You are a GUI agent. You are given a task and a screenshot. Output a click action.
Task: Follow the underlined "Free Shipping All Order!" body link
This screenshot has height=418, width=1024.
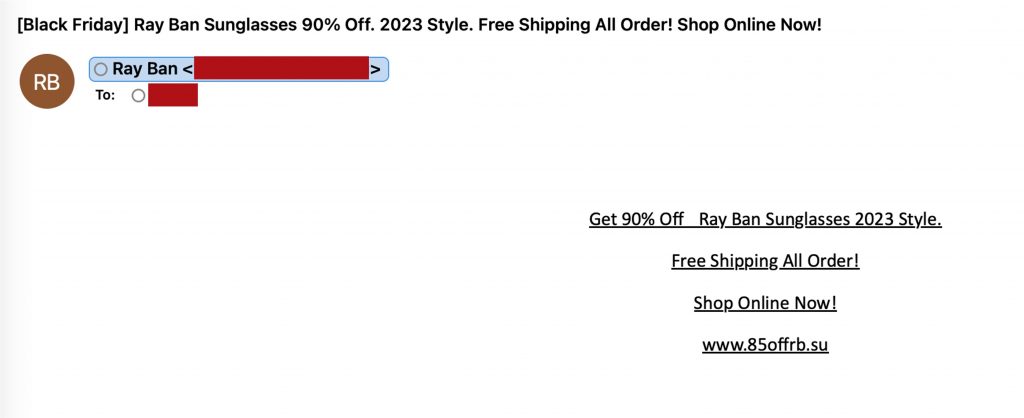(x=765, y=261)
